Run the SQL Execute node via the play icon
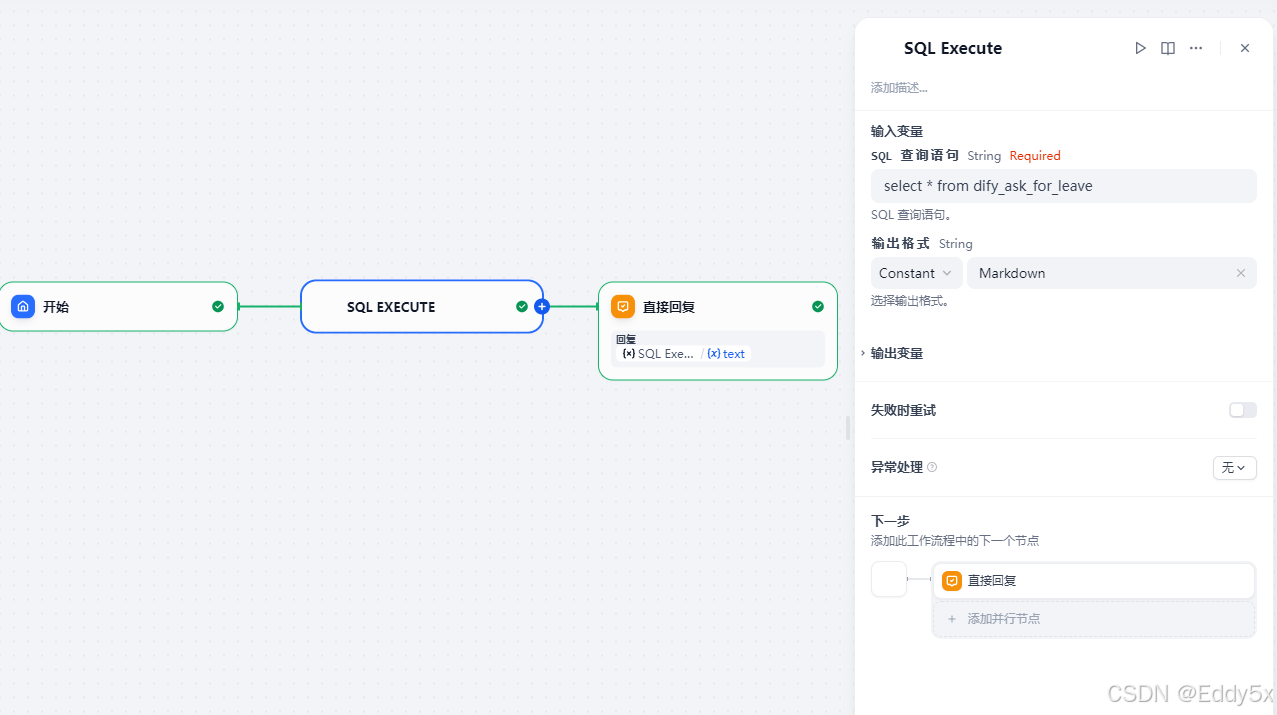Screen dimensions: 1277x715 point(1140,47)
